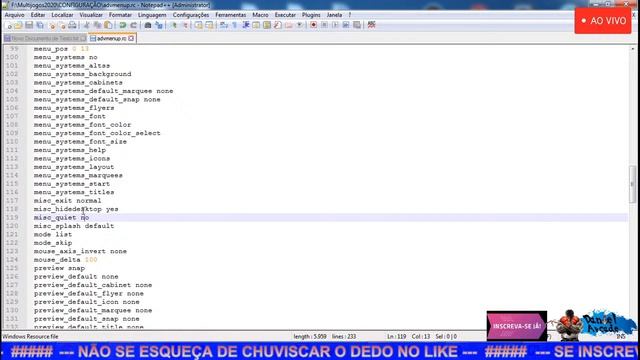Open the Plugins menu
Screen dimensions: 640x360
click(x=311, y=15)
